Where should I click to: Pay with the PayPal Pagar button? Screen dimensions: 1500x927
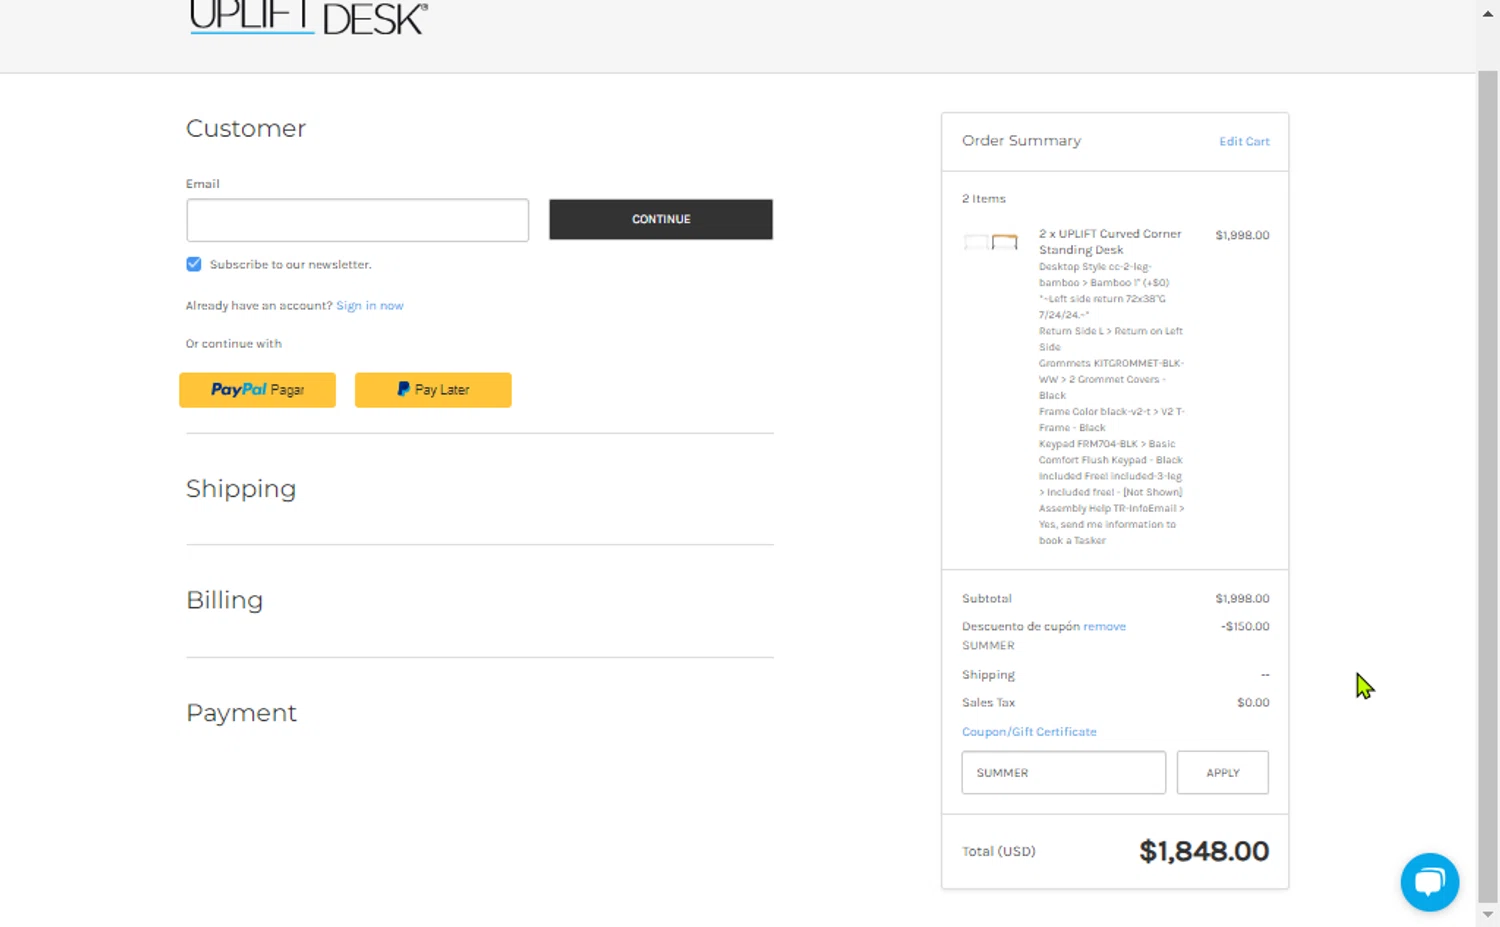pyautogui.click(x=257, y=390)
